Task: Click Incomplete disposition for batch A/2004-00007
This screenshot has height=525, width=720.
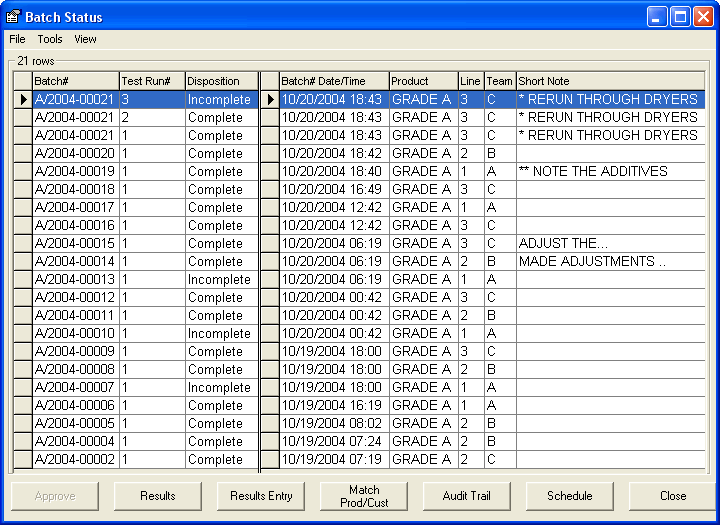Action: pyautogui.click(x=222, y=387)
